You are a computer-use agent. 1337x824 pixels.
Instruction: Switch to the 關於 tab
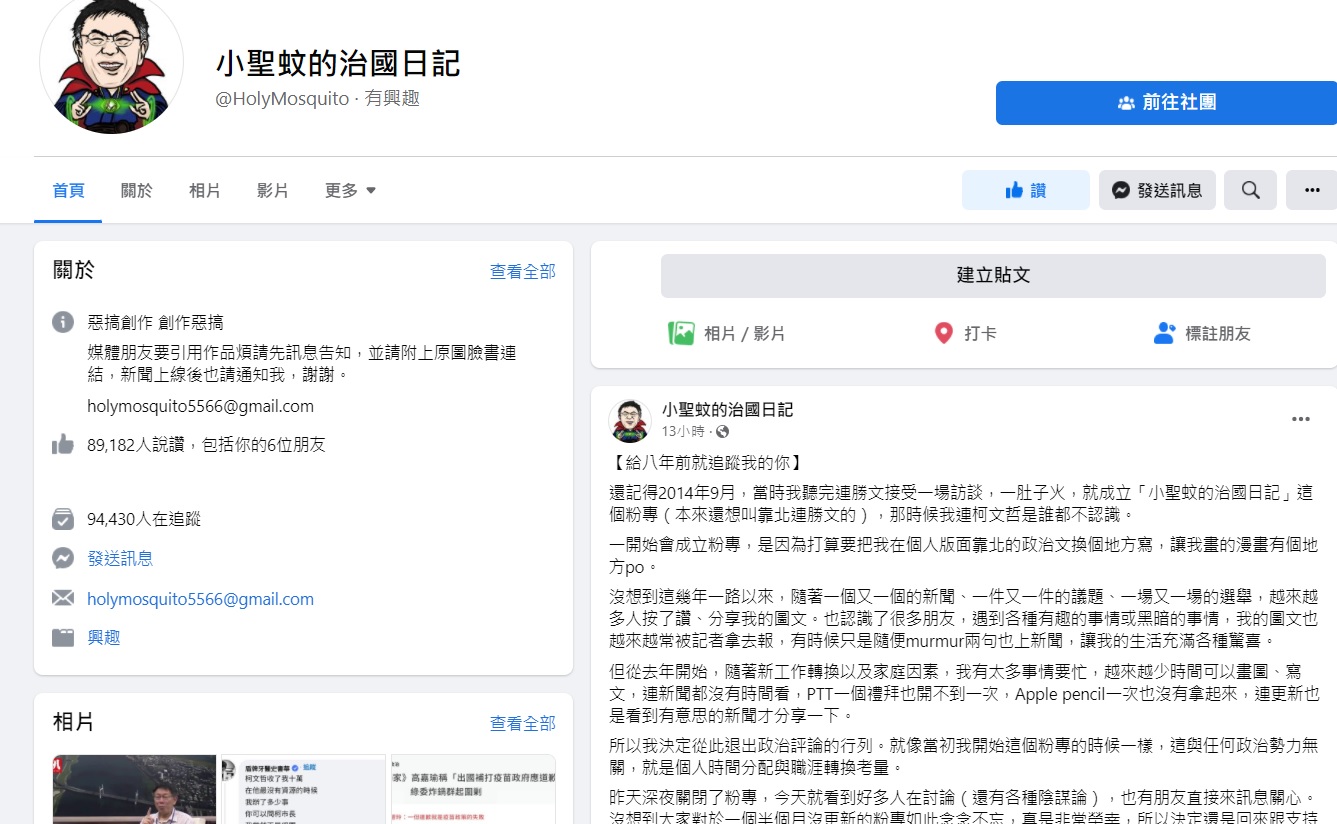tap(136, 190)
